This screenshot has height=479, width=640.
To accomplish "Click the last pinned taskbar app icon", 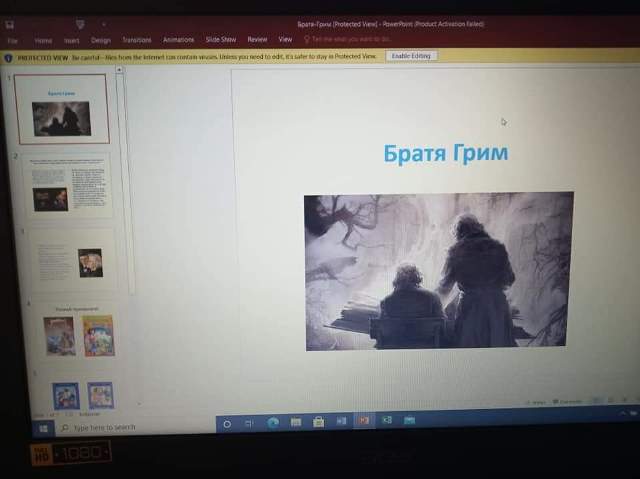I will tap(409, 420).
